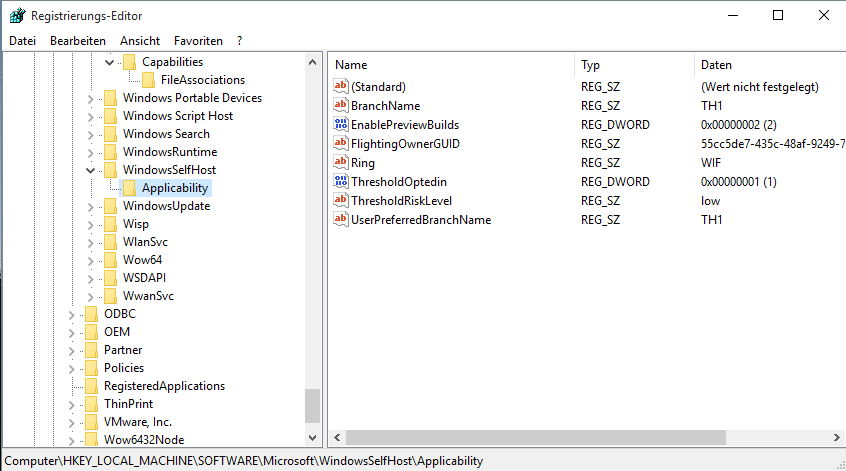Select the EnablePreviewBuilds value name
The image size is (846, 471).
(x=405, y=125)
